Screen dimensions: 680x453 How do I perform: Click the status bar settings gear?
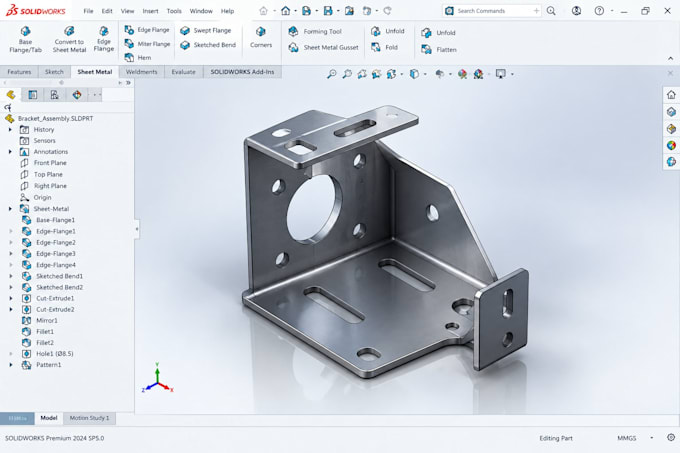(671, 437)
